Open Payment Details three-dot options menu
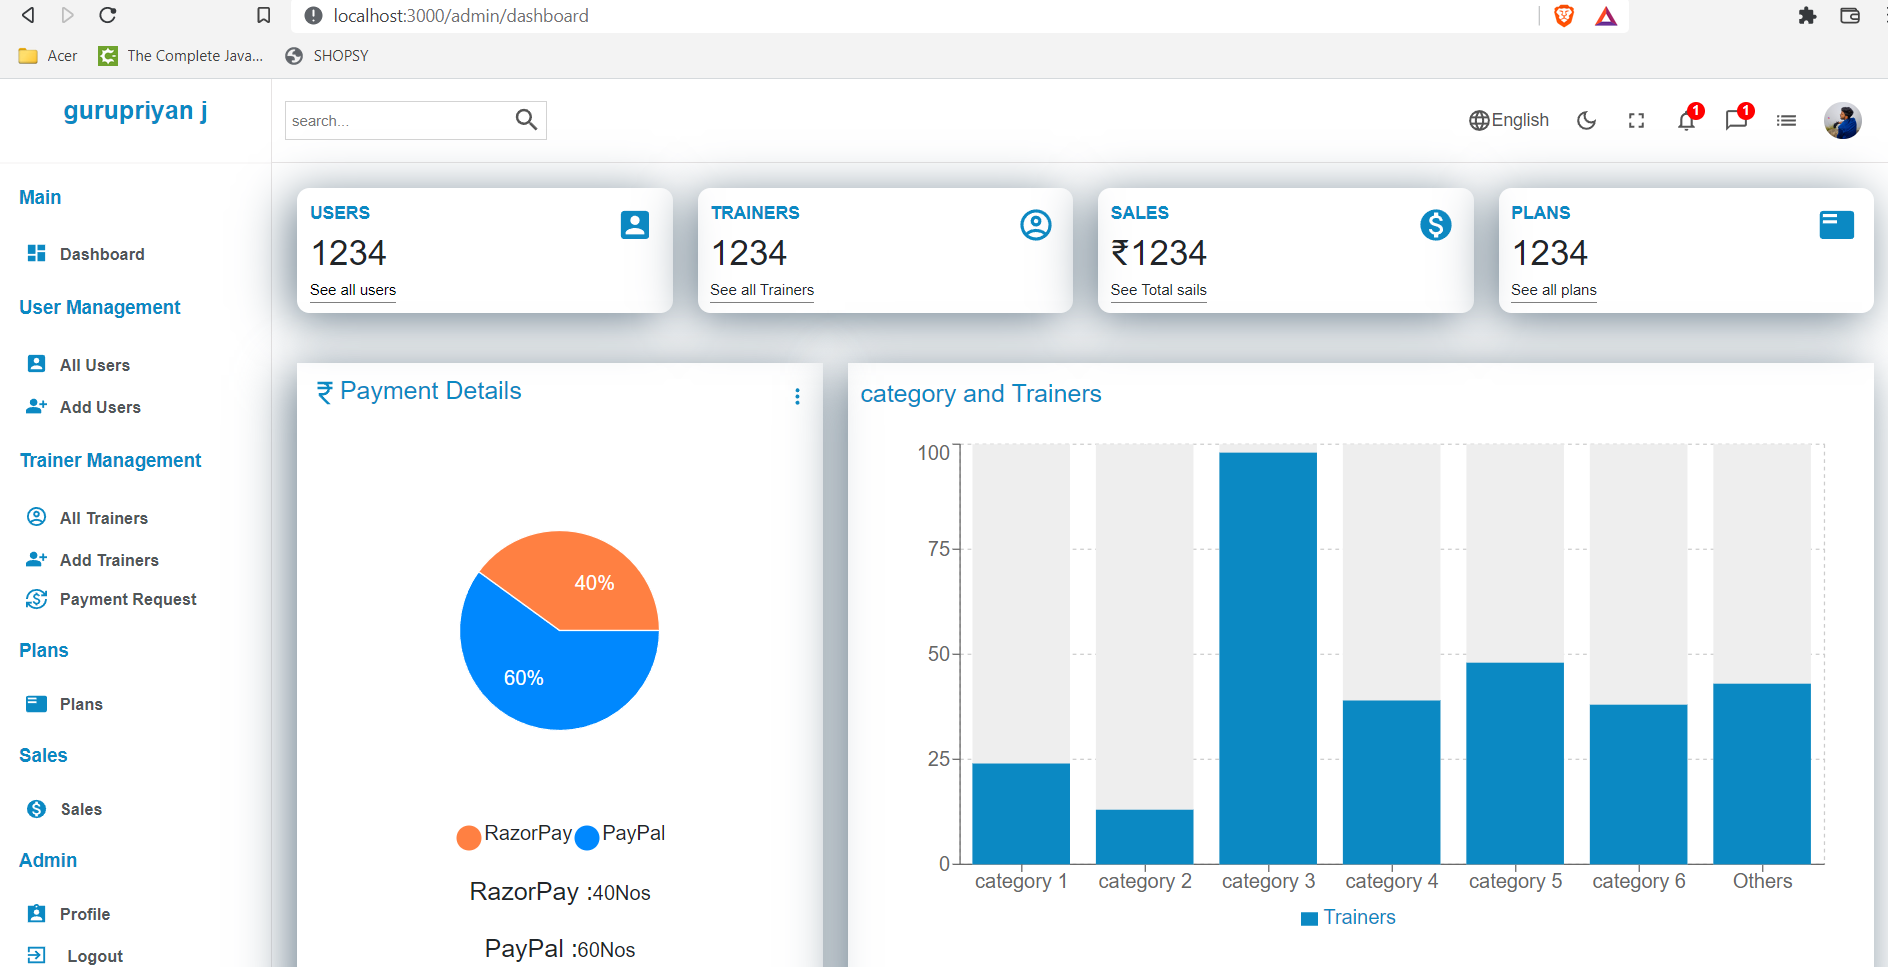 797,397
